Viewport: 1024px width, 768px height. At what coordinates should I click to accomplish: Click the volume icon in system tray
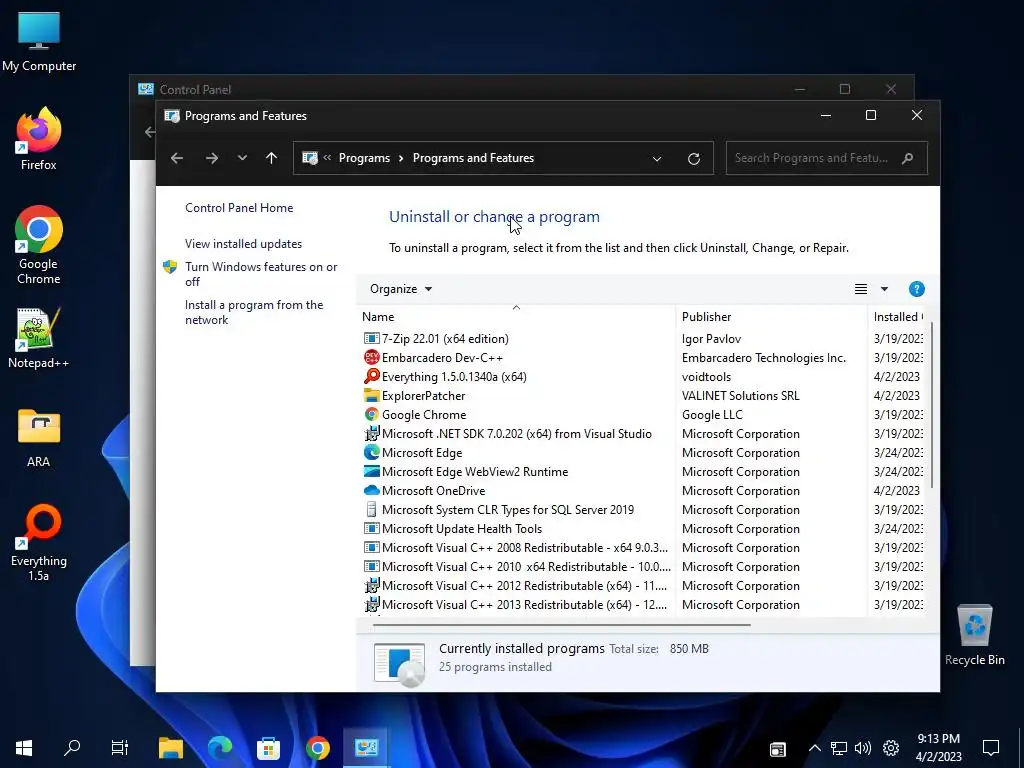pyautogui.click(x=863, y=748)
